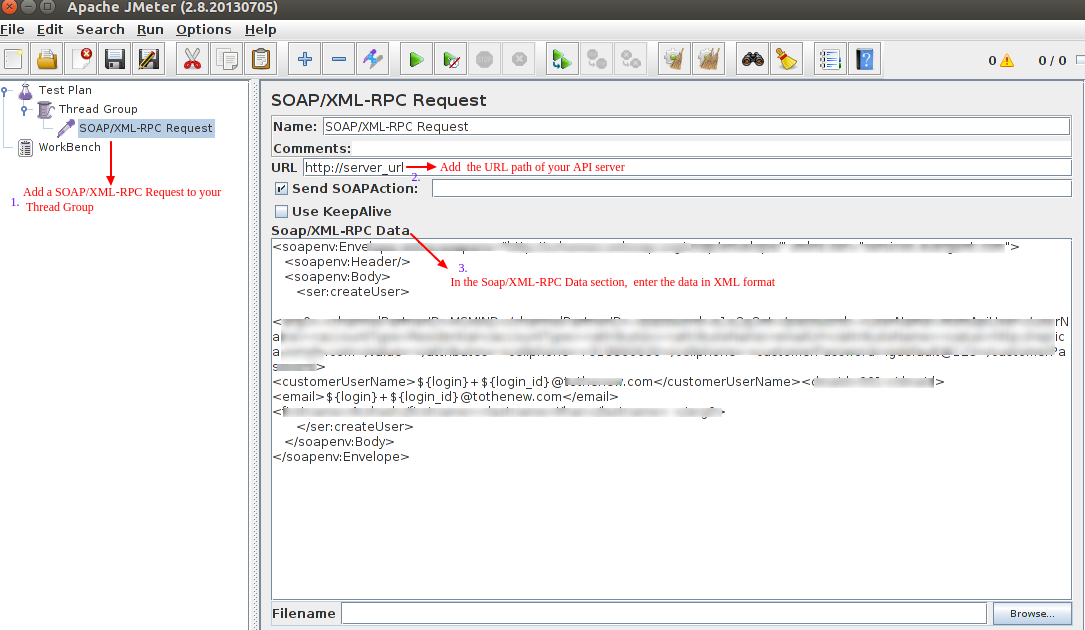This screenshot has width=1085, height=630.
Task: Click the URL field with http://server_url
Action: point(687,168)
